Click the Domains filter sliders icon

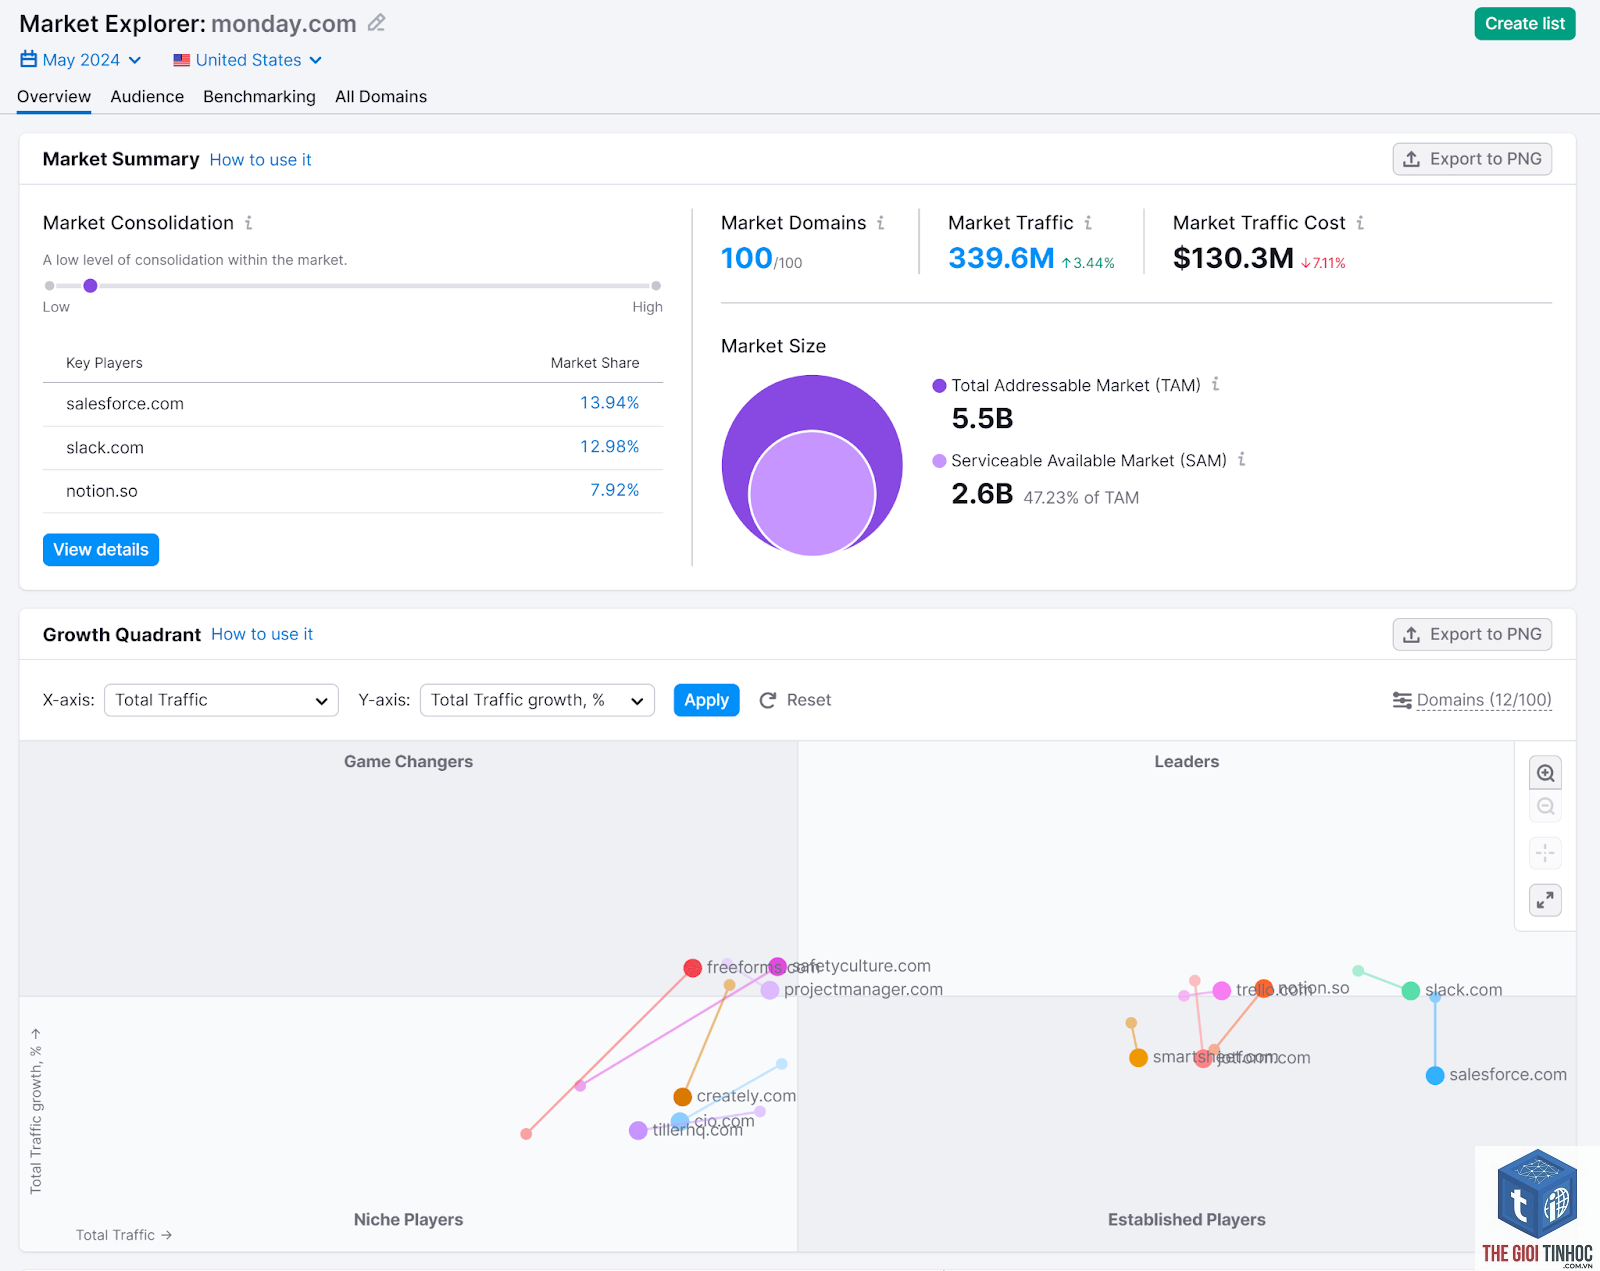click(x=1402, y=700)
